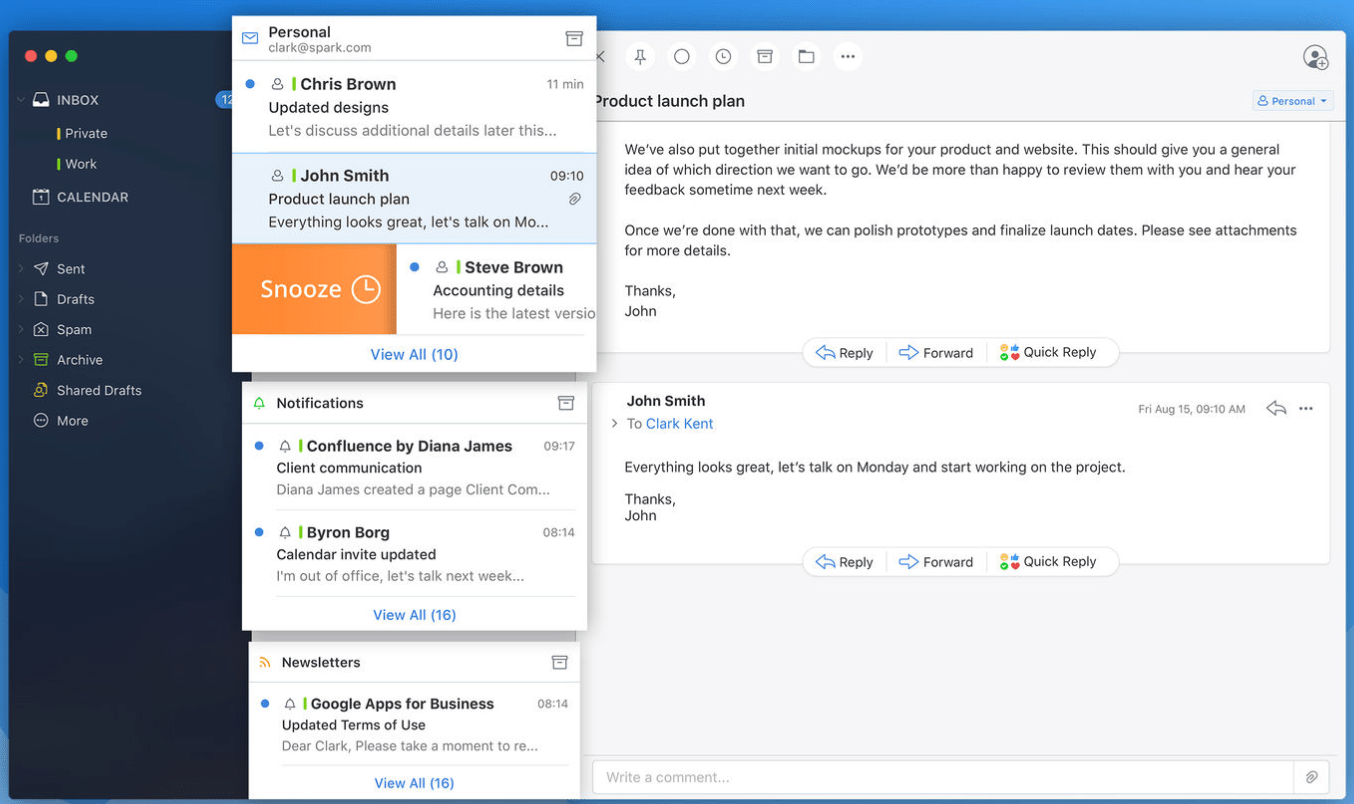
Task: Archive all Notifications with the header archive icon
Action: 566,402
